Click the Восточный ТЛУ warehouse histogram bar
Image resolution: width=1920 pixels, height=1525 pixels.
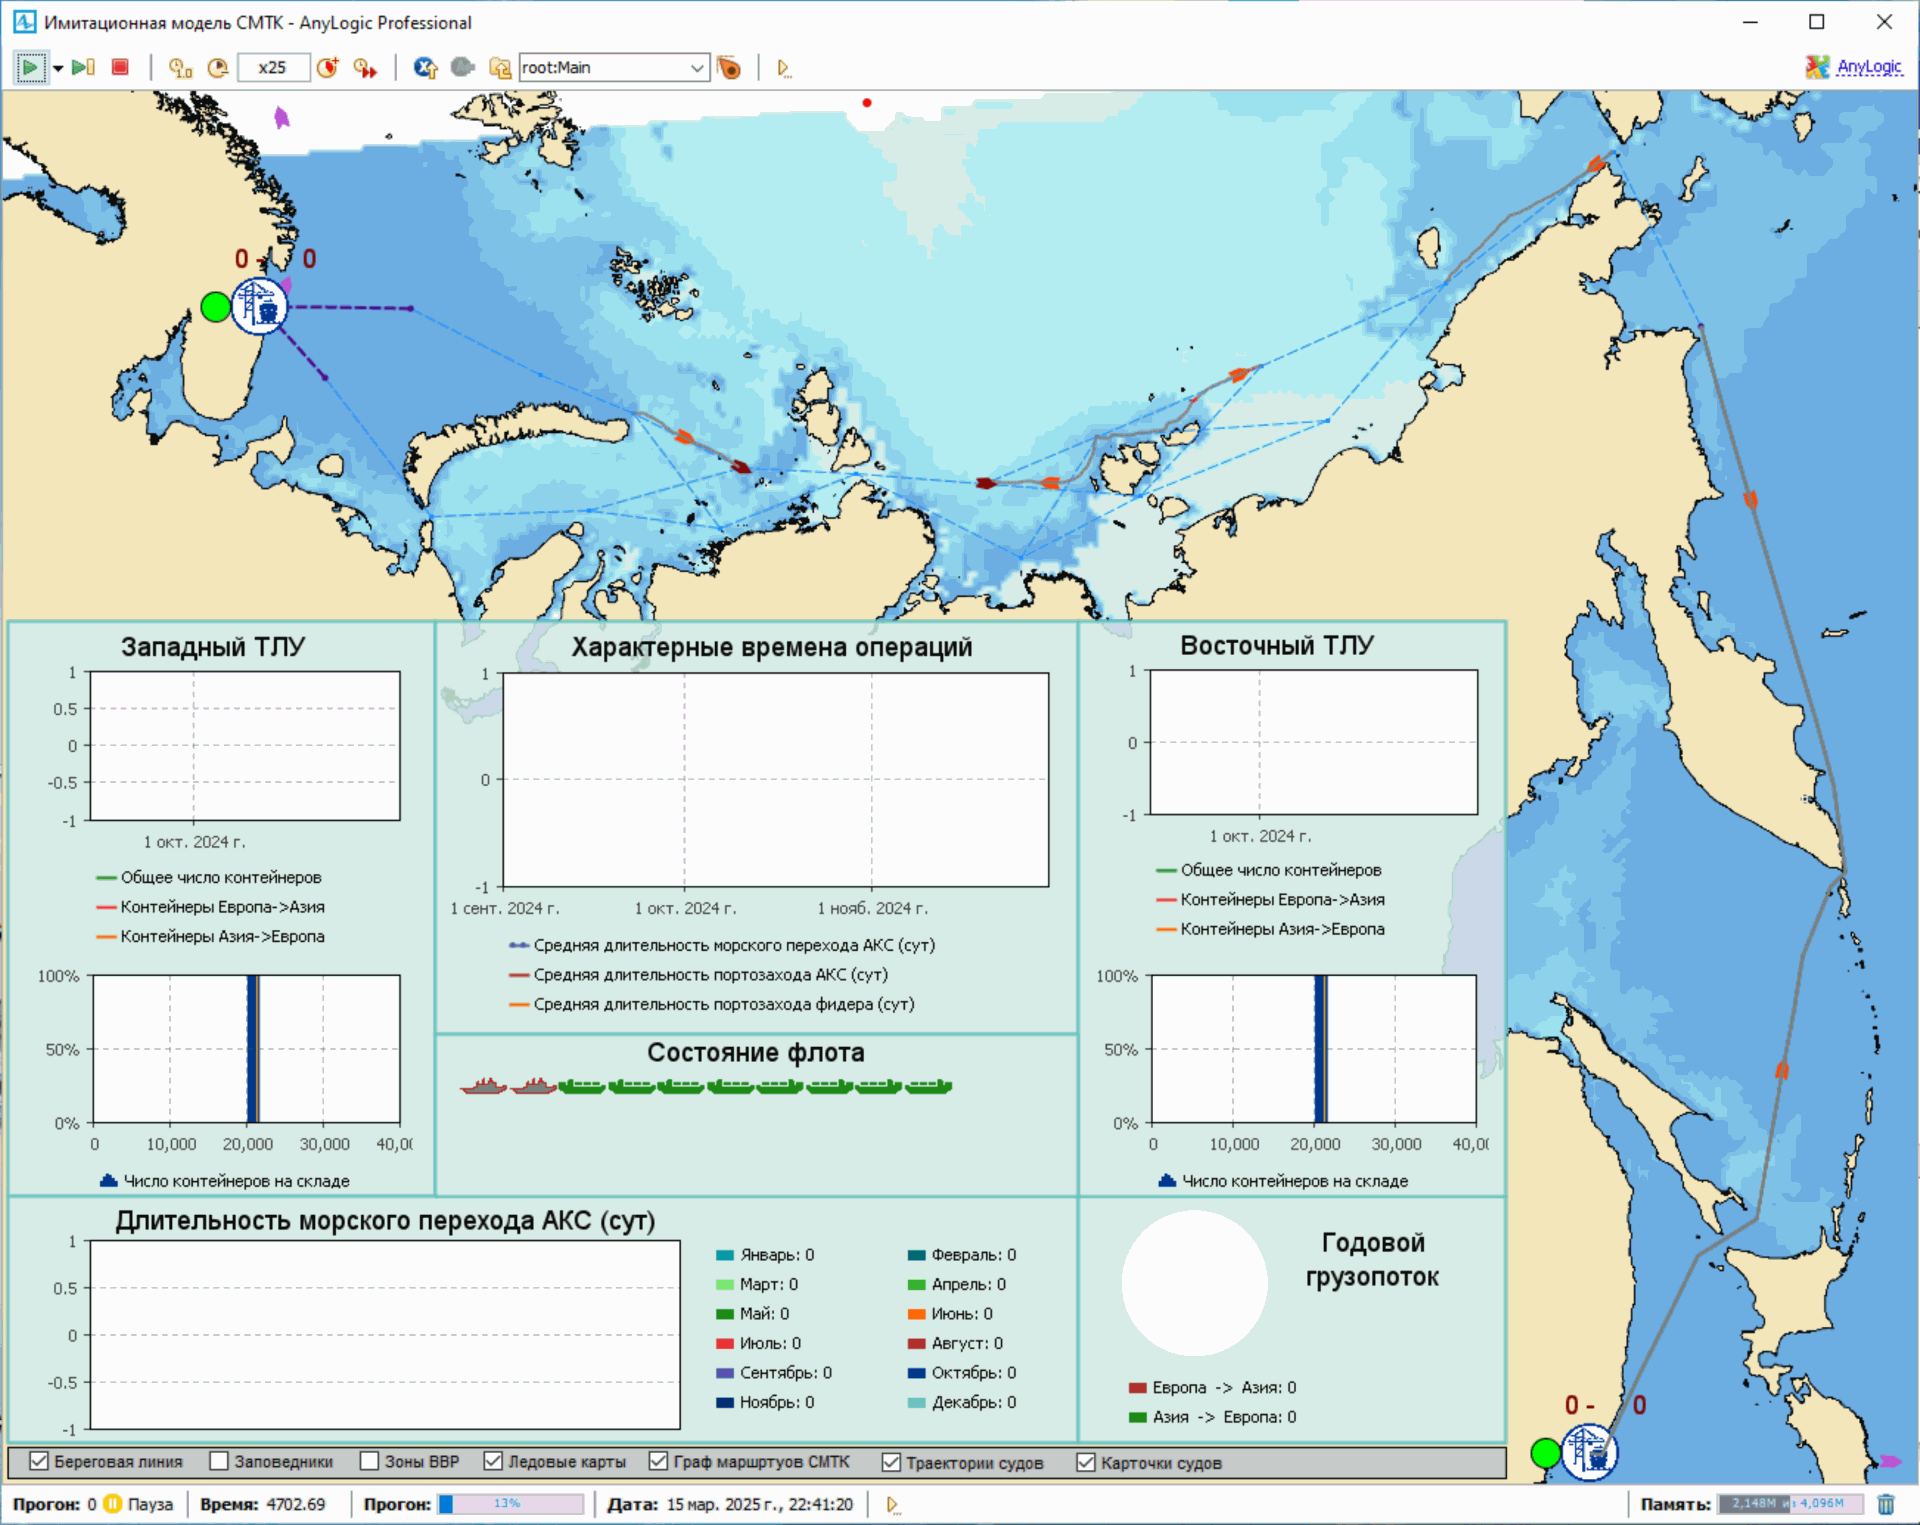tap(1320, 1049)
